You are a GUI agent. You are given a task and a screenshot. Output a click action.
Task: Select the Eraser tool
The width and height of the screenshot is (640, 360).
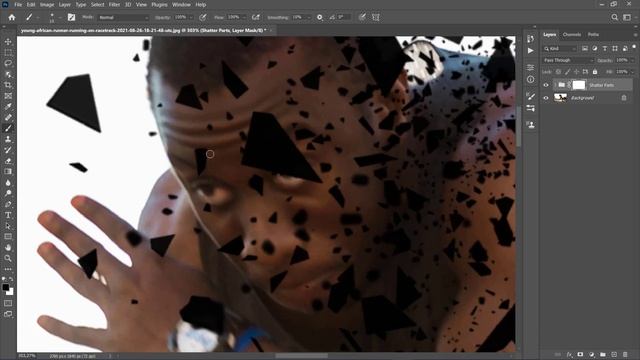(x=8, y=161)
